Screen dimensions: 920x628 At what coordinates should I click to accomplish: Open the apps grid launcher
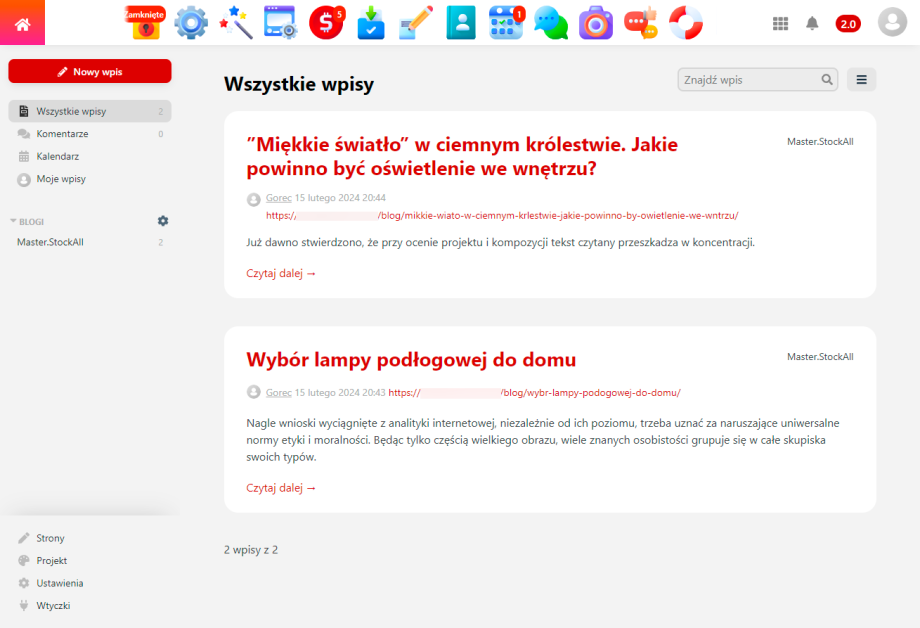[781, 23]
